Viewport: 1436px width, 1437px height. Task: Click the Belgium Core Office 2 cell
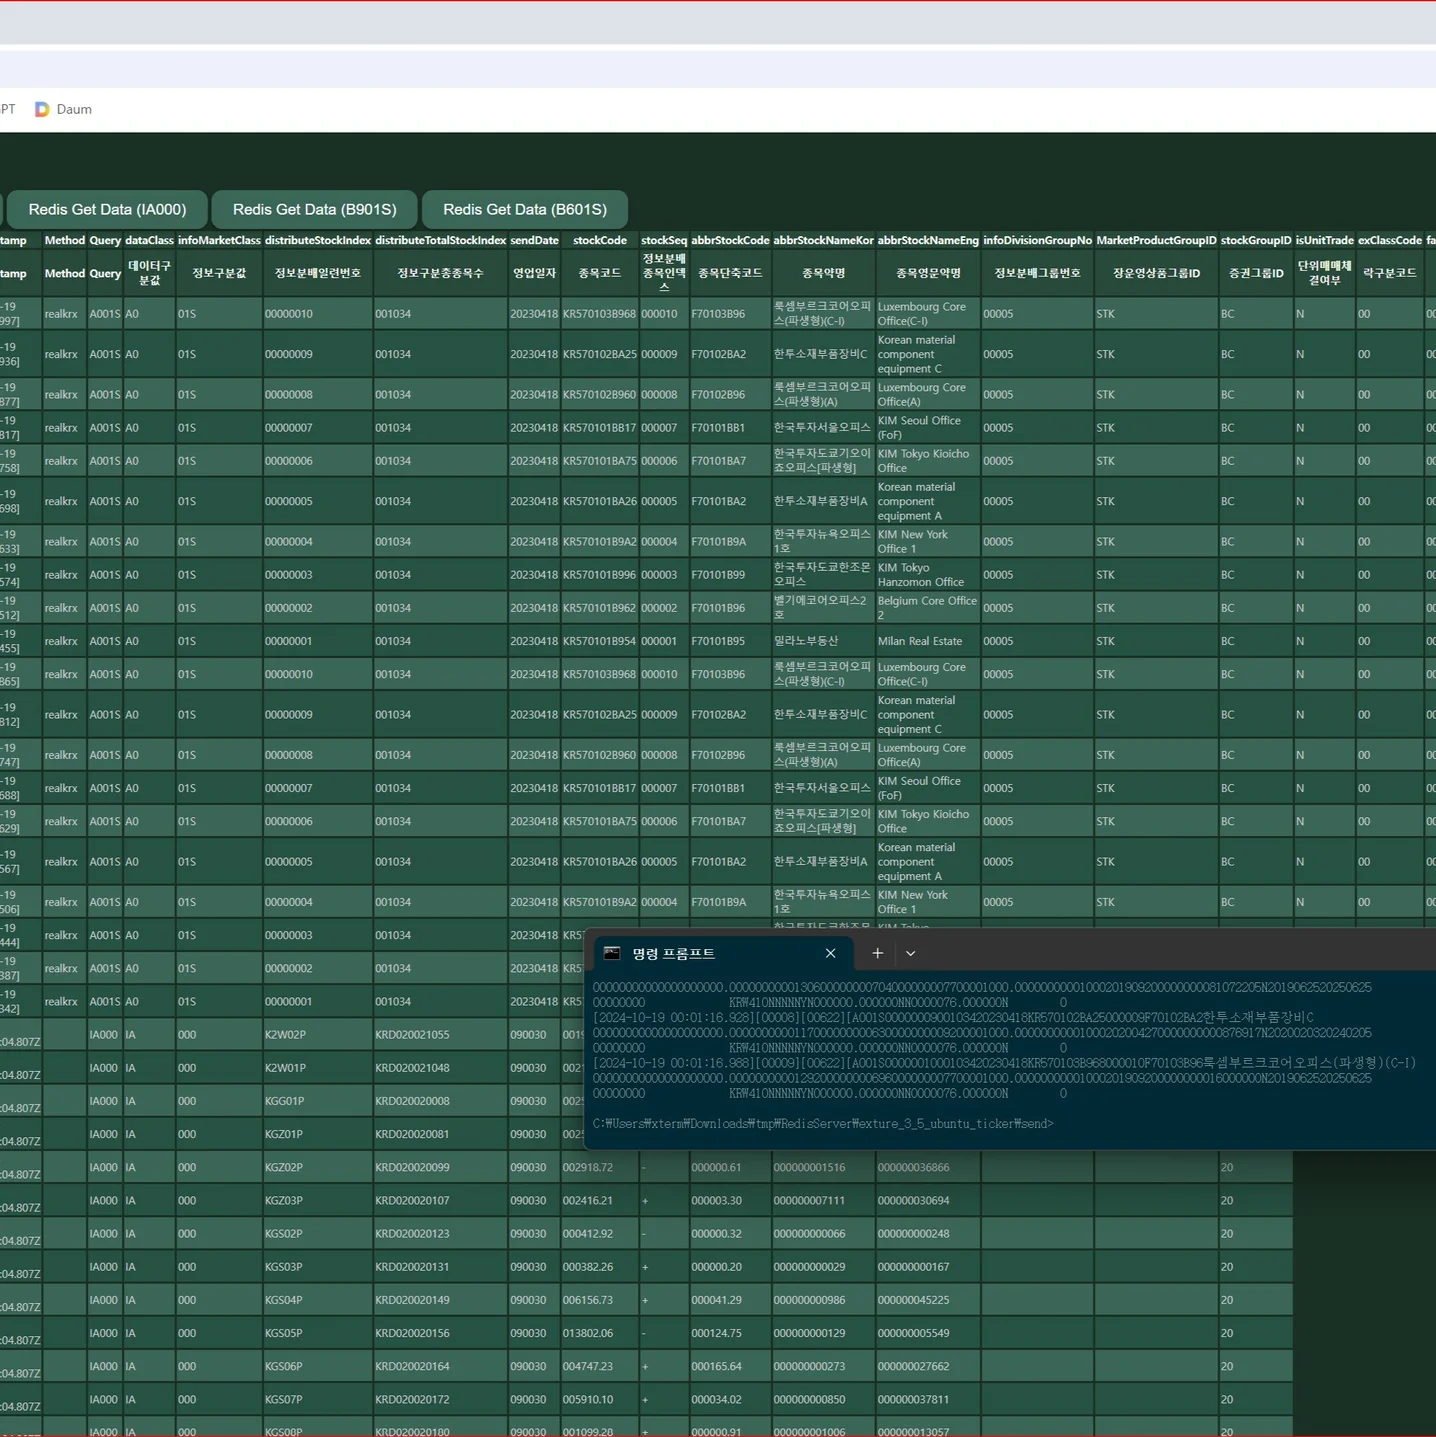point(928,608)
